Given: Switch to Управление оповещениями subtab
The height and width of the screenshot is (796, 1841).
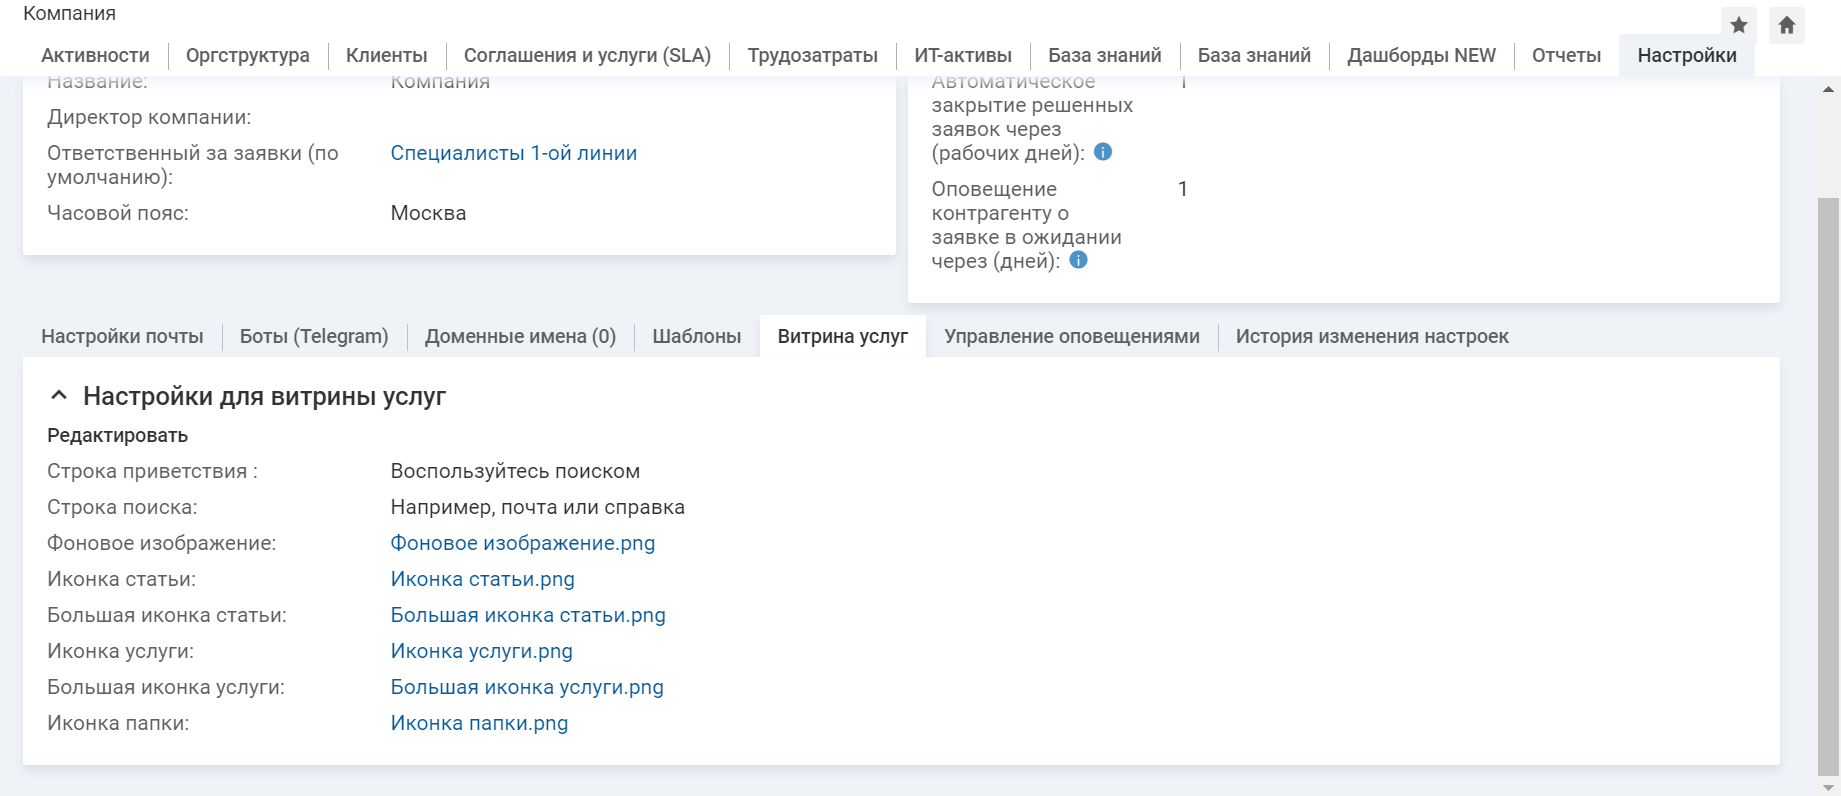Looking at the screenshot, I should pyautogui.click(x=1072, y=337).
